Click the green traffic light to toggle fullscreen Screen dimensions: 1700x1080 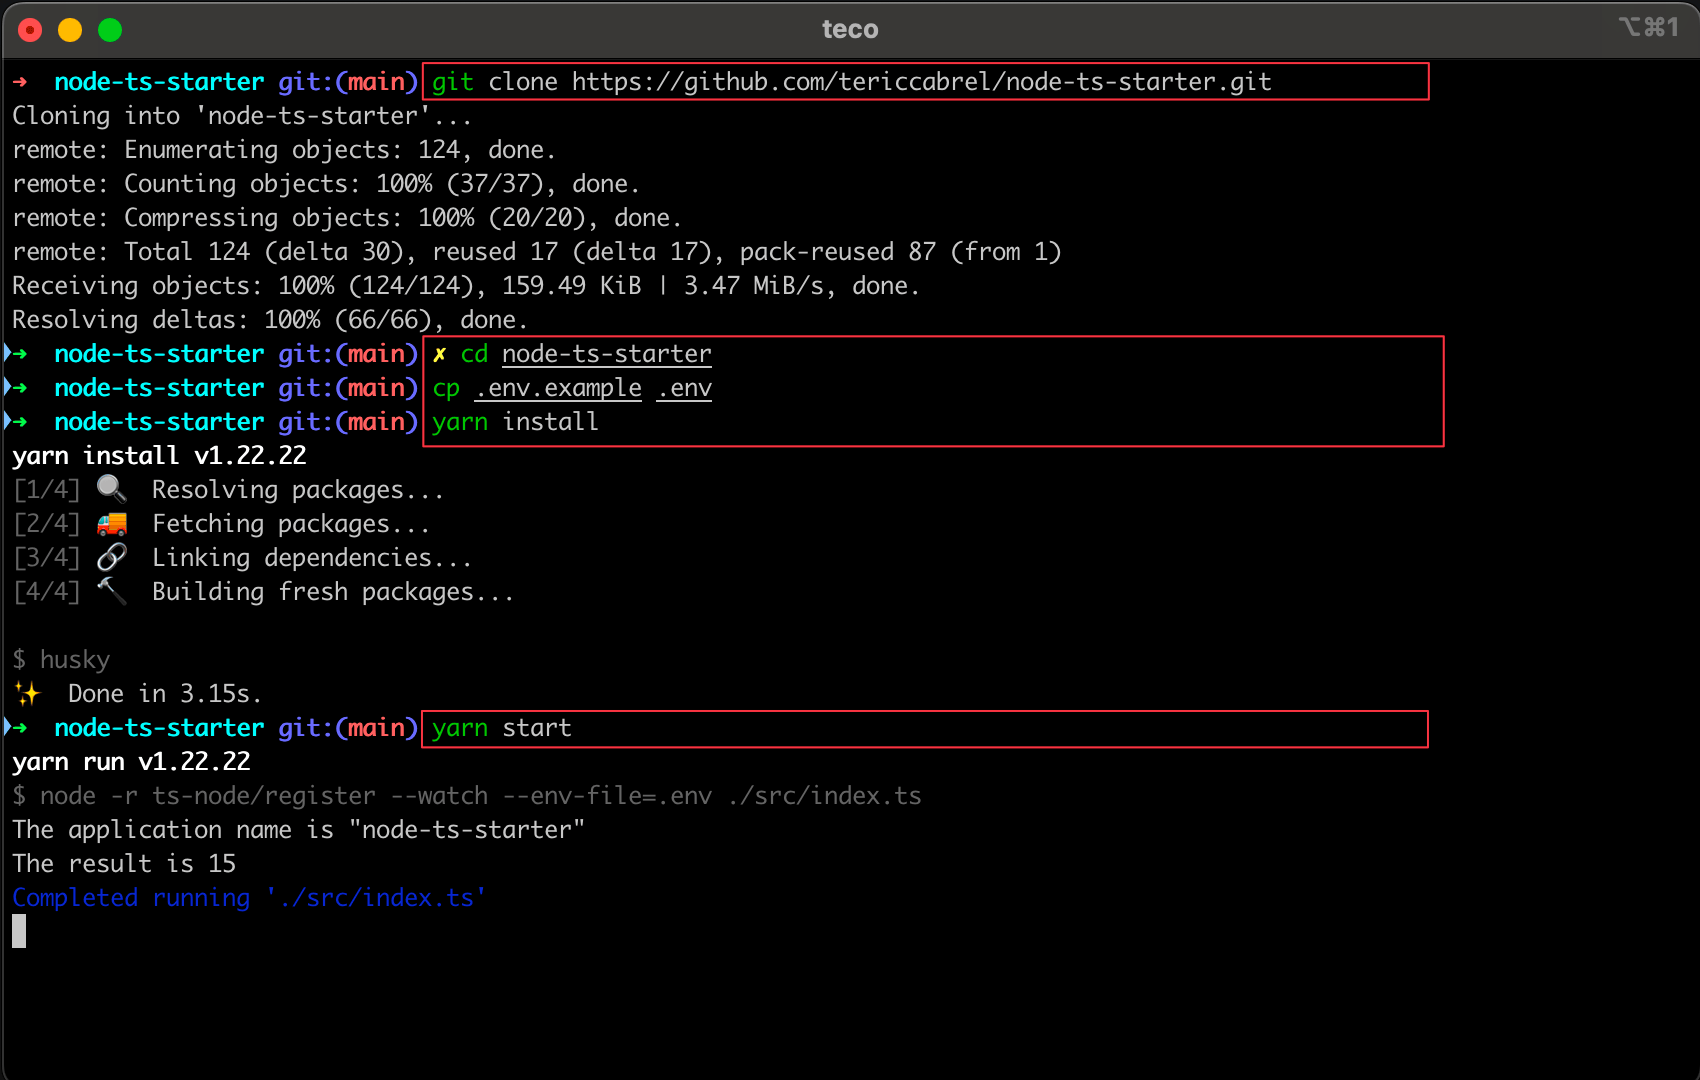(x=110, y=30)
